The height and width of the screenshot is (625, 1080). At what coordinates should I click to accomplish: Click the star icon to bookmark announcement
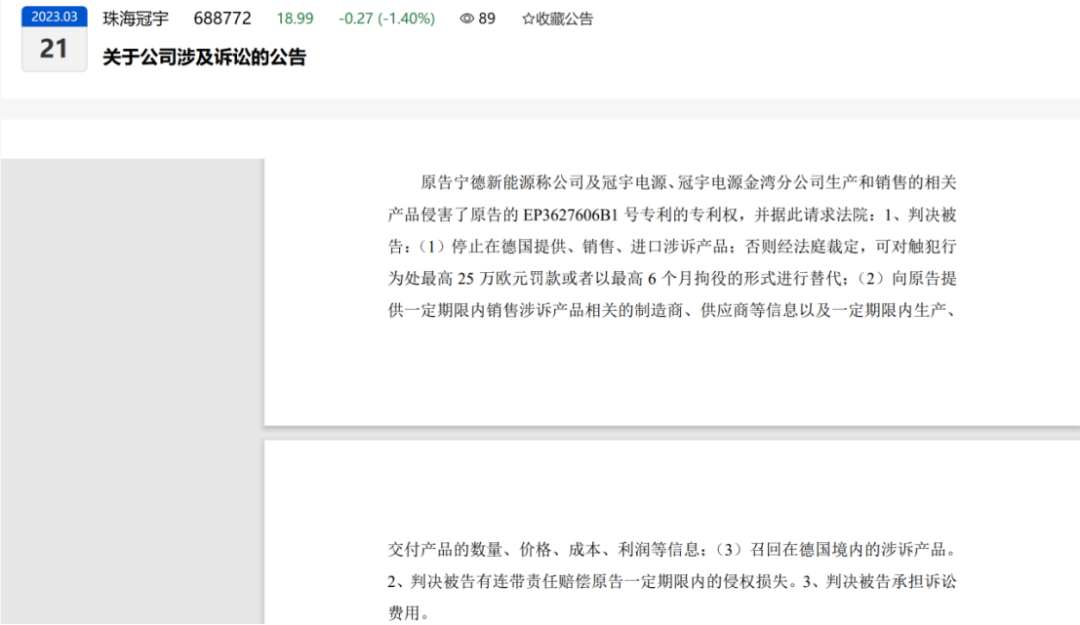point(528,19)
